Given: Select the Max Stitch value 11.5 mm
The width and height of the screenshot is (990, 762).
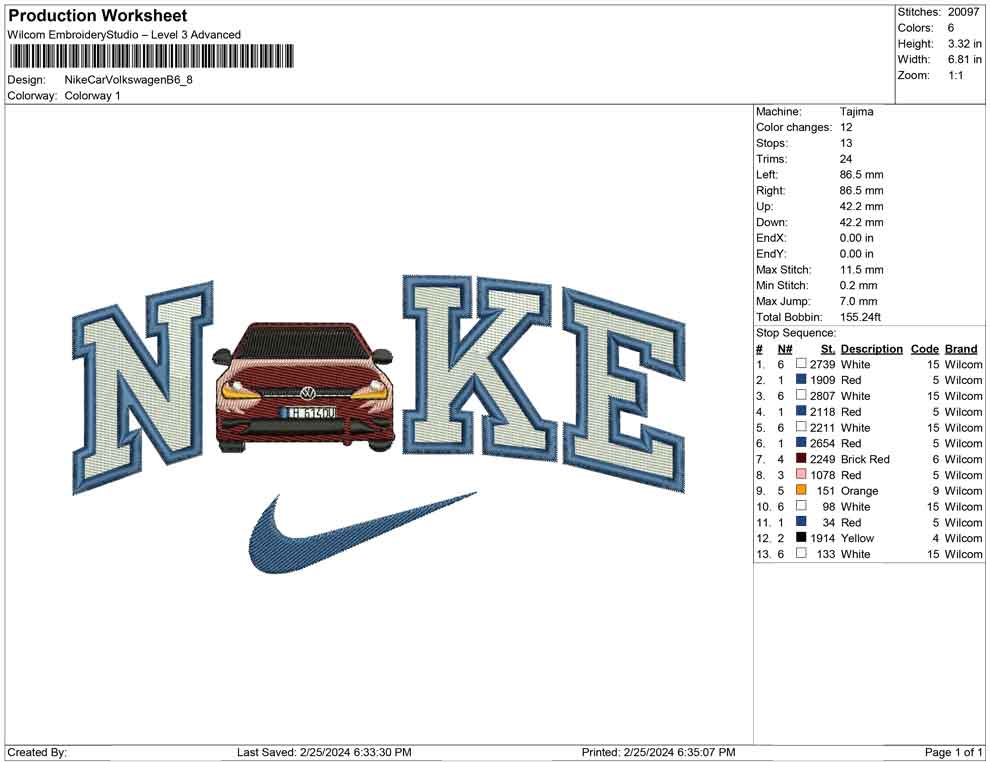Looking at the screenshot, I should (x=862, y=270).
